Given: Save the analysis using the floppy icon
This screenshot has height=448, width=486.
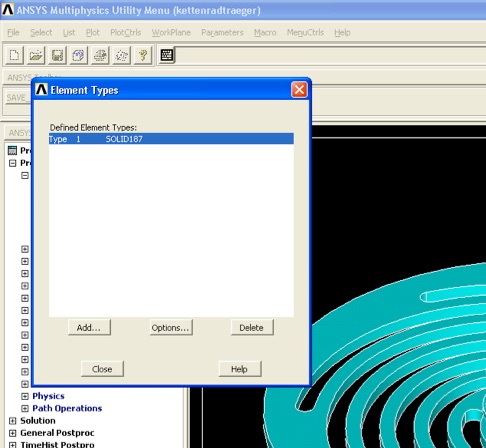Looking at the screenshot, I should point(57,55).
